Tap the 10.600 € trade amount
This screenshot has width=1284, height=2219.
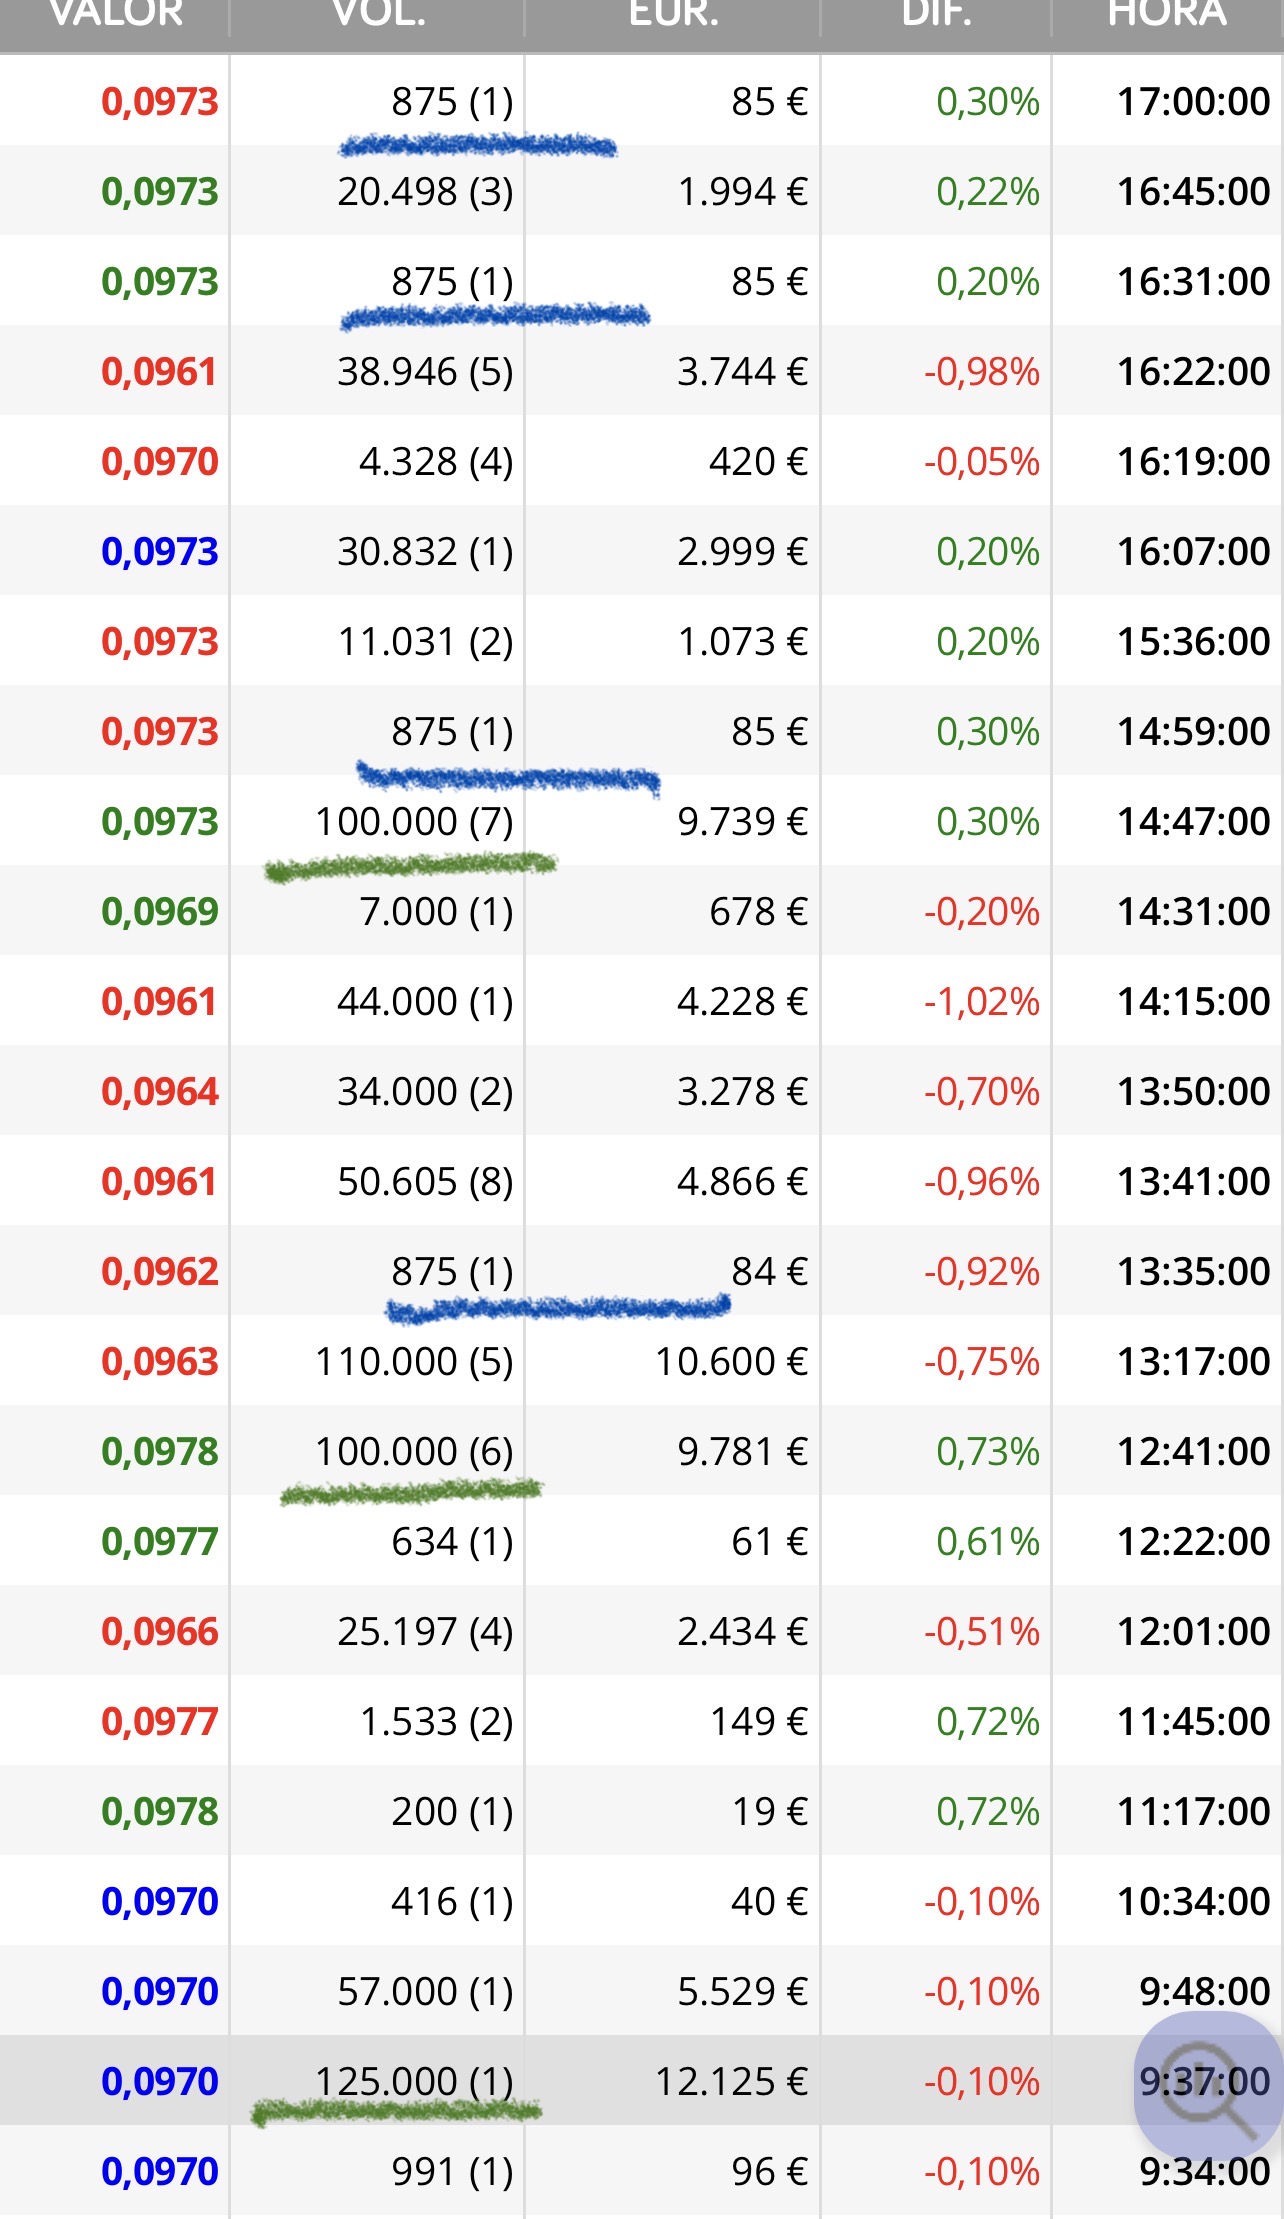pyautogui.click(x=731, y=1362)
